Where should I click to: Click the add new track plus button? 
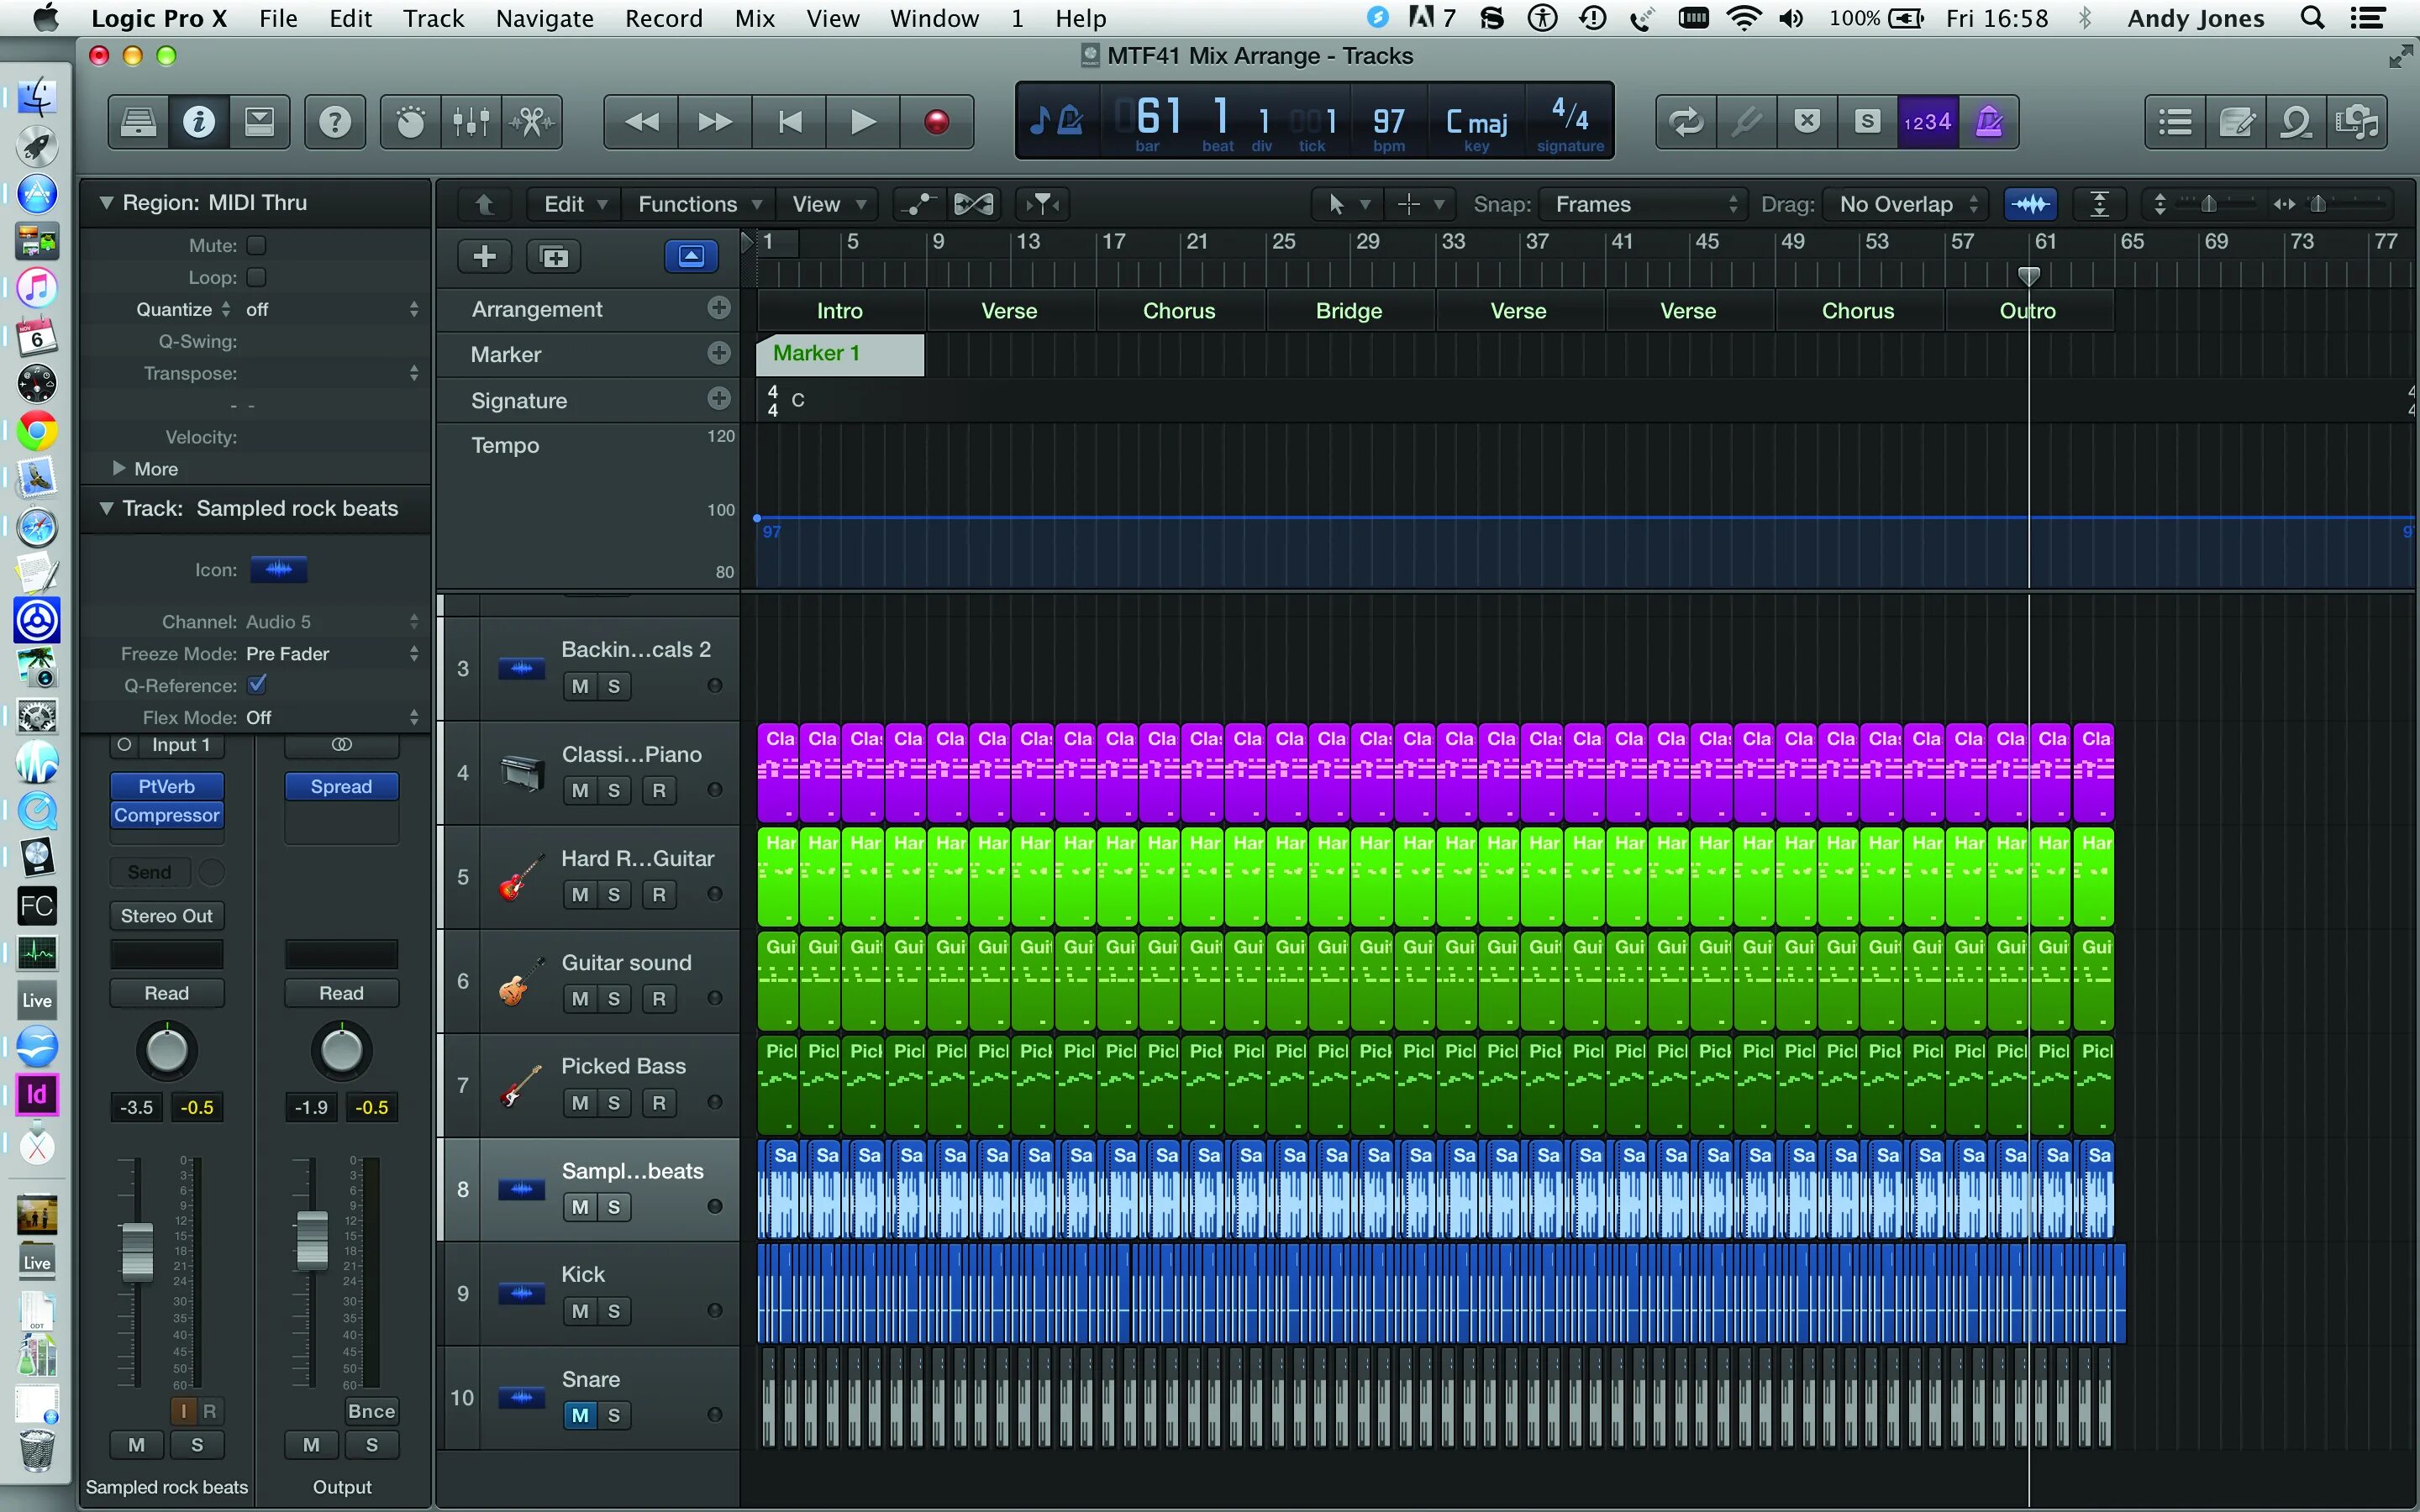(485, 257)
